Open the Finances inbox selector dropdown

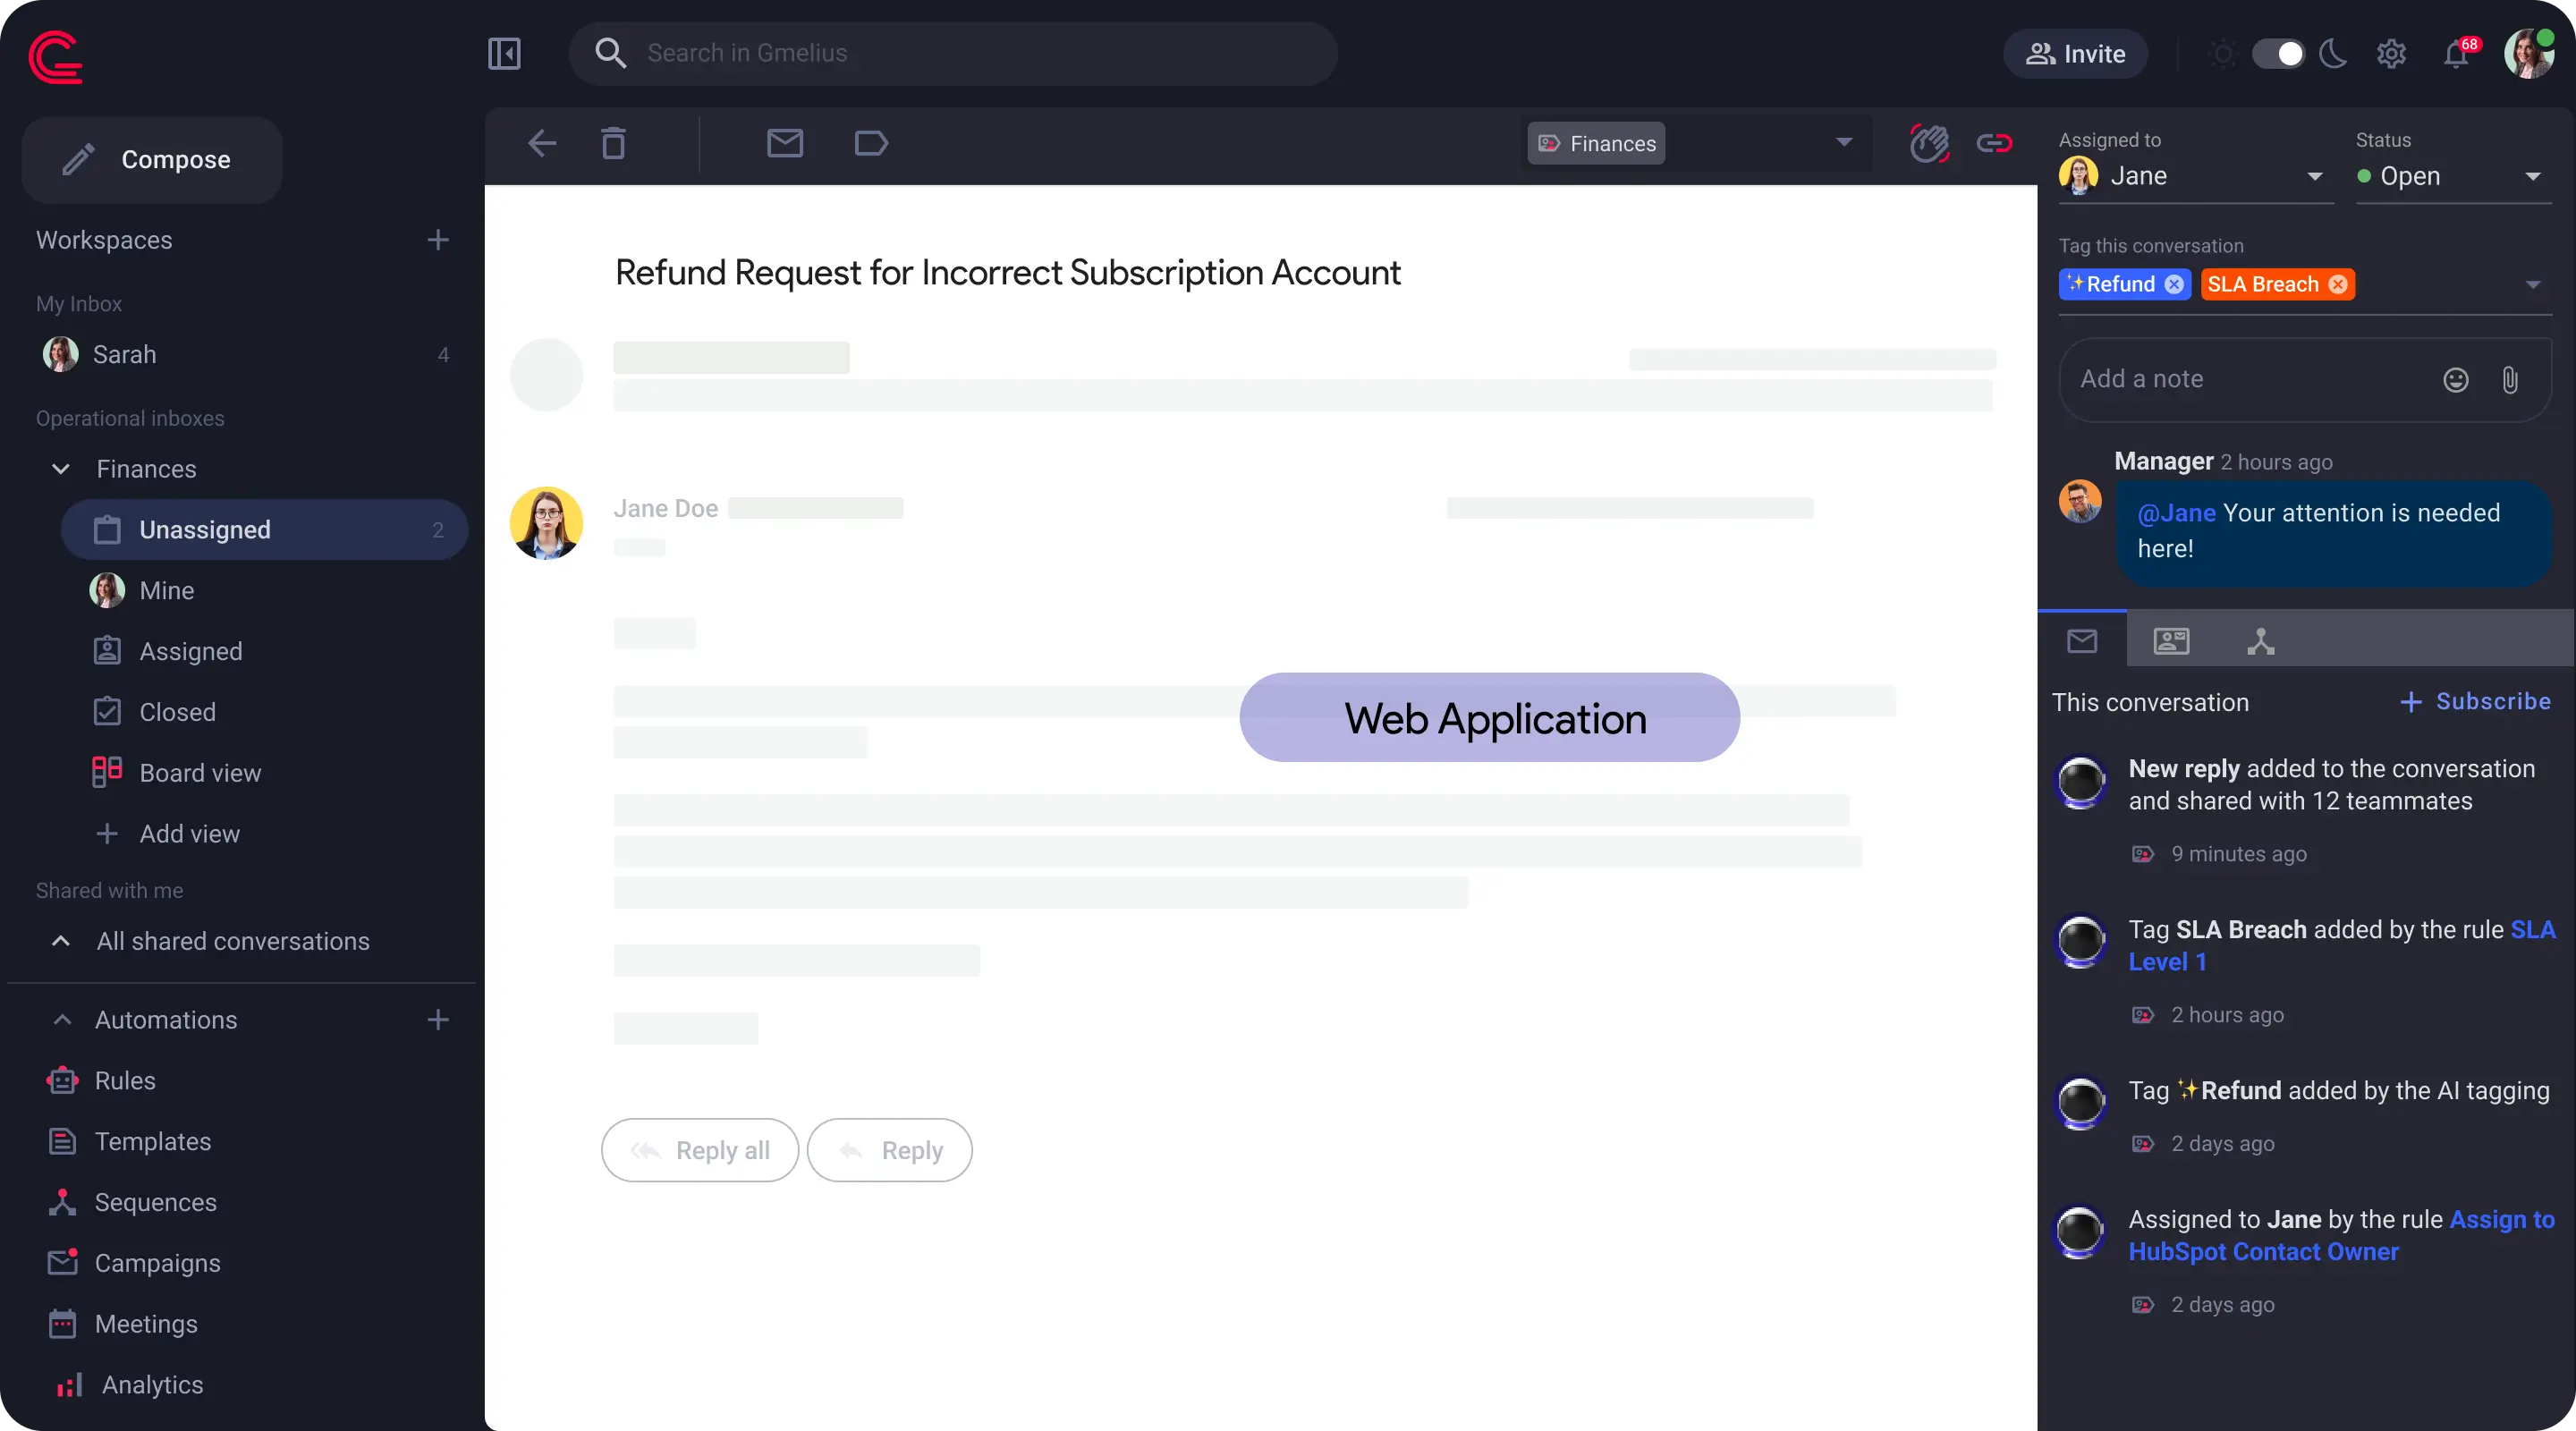(x=1843, y=143)
